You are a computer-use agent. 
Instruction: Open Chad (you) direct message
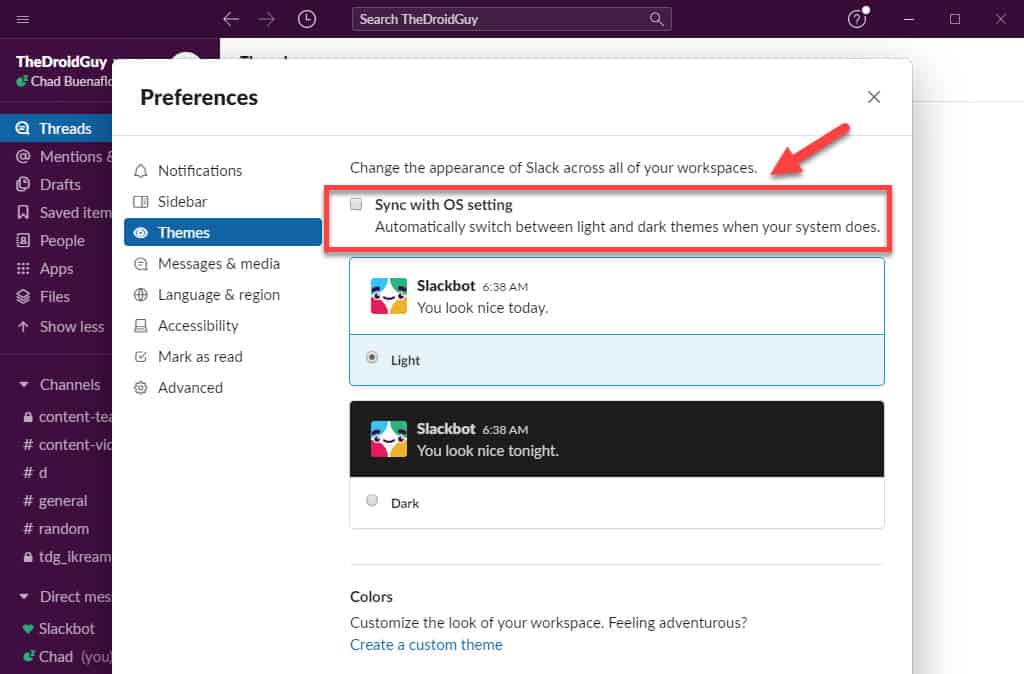(56, 657)
